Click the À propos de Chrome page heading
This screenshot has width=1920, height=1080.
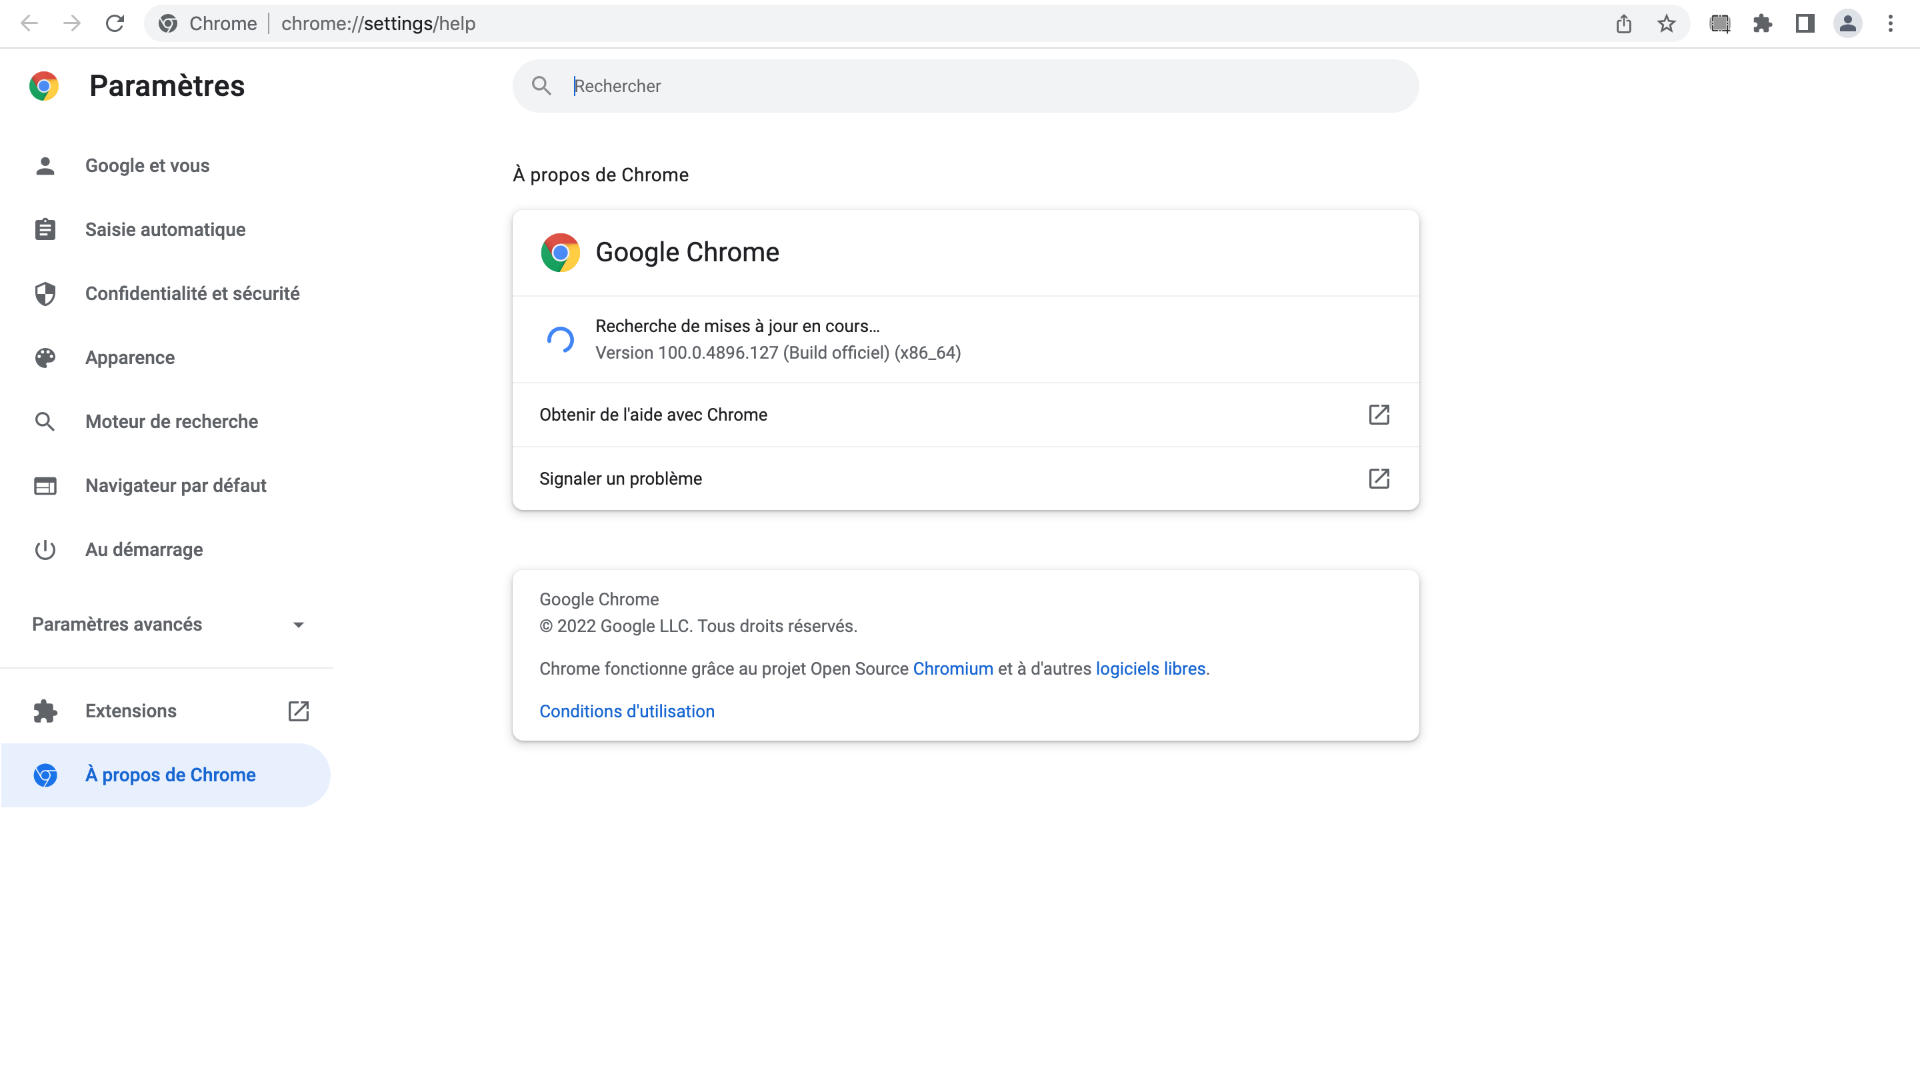coord(600,175)
